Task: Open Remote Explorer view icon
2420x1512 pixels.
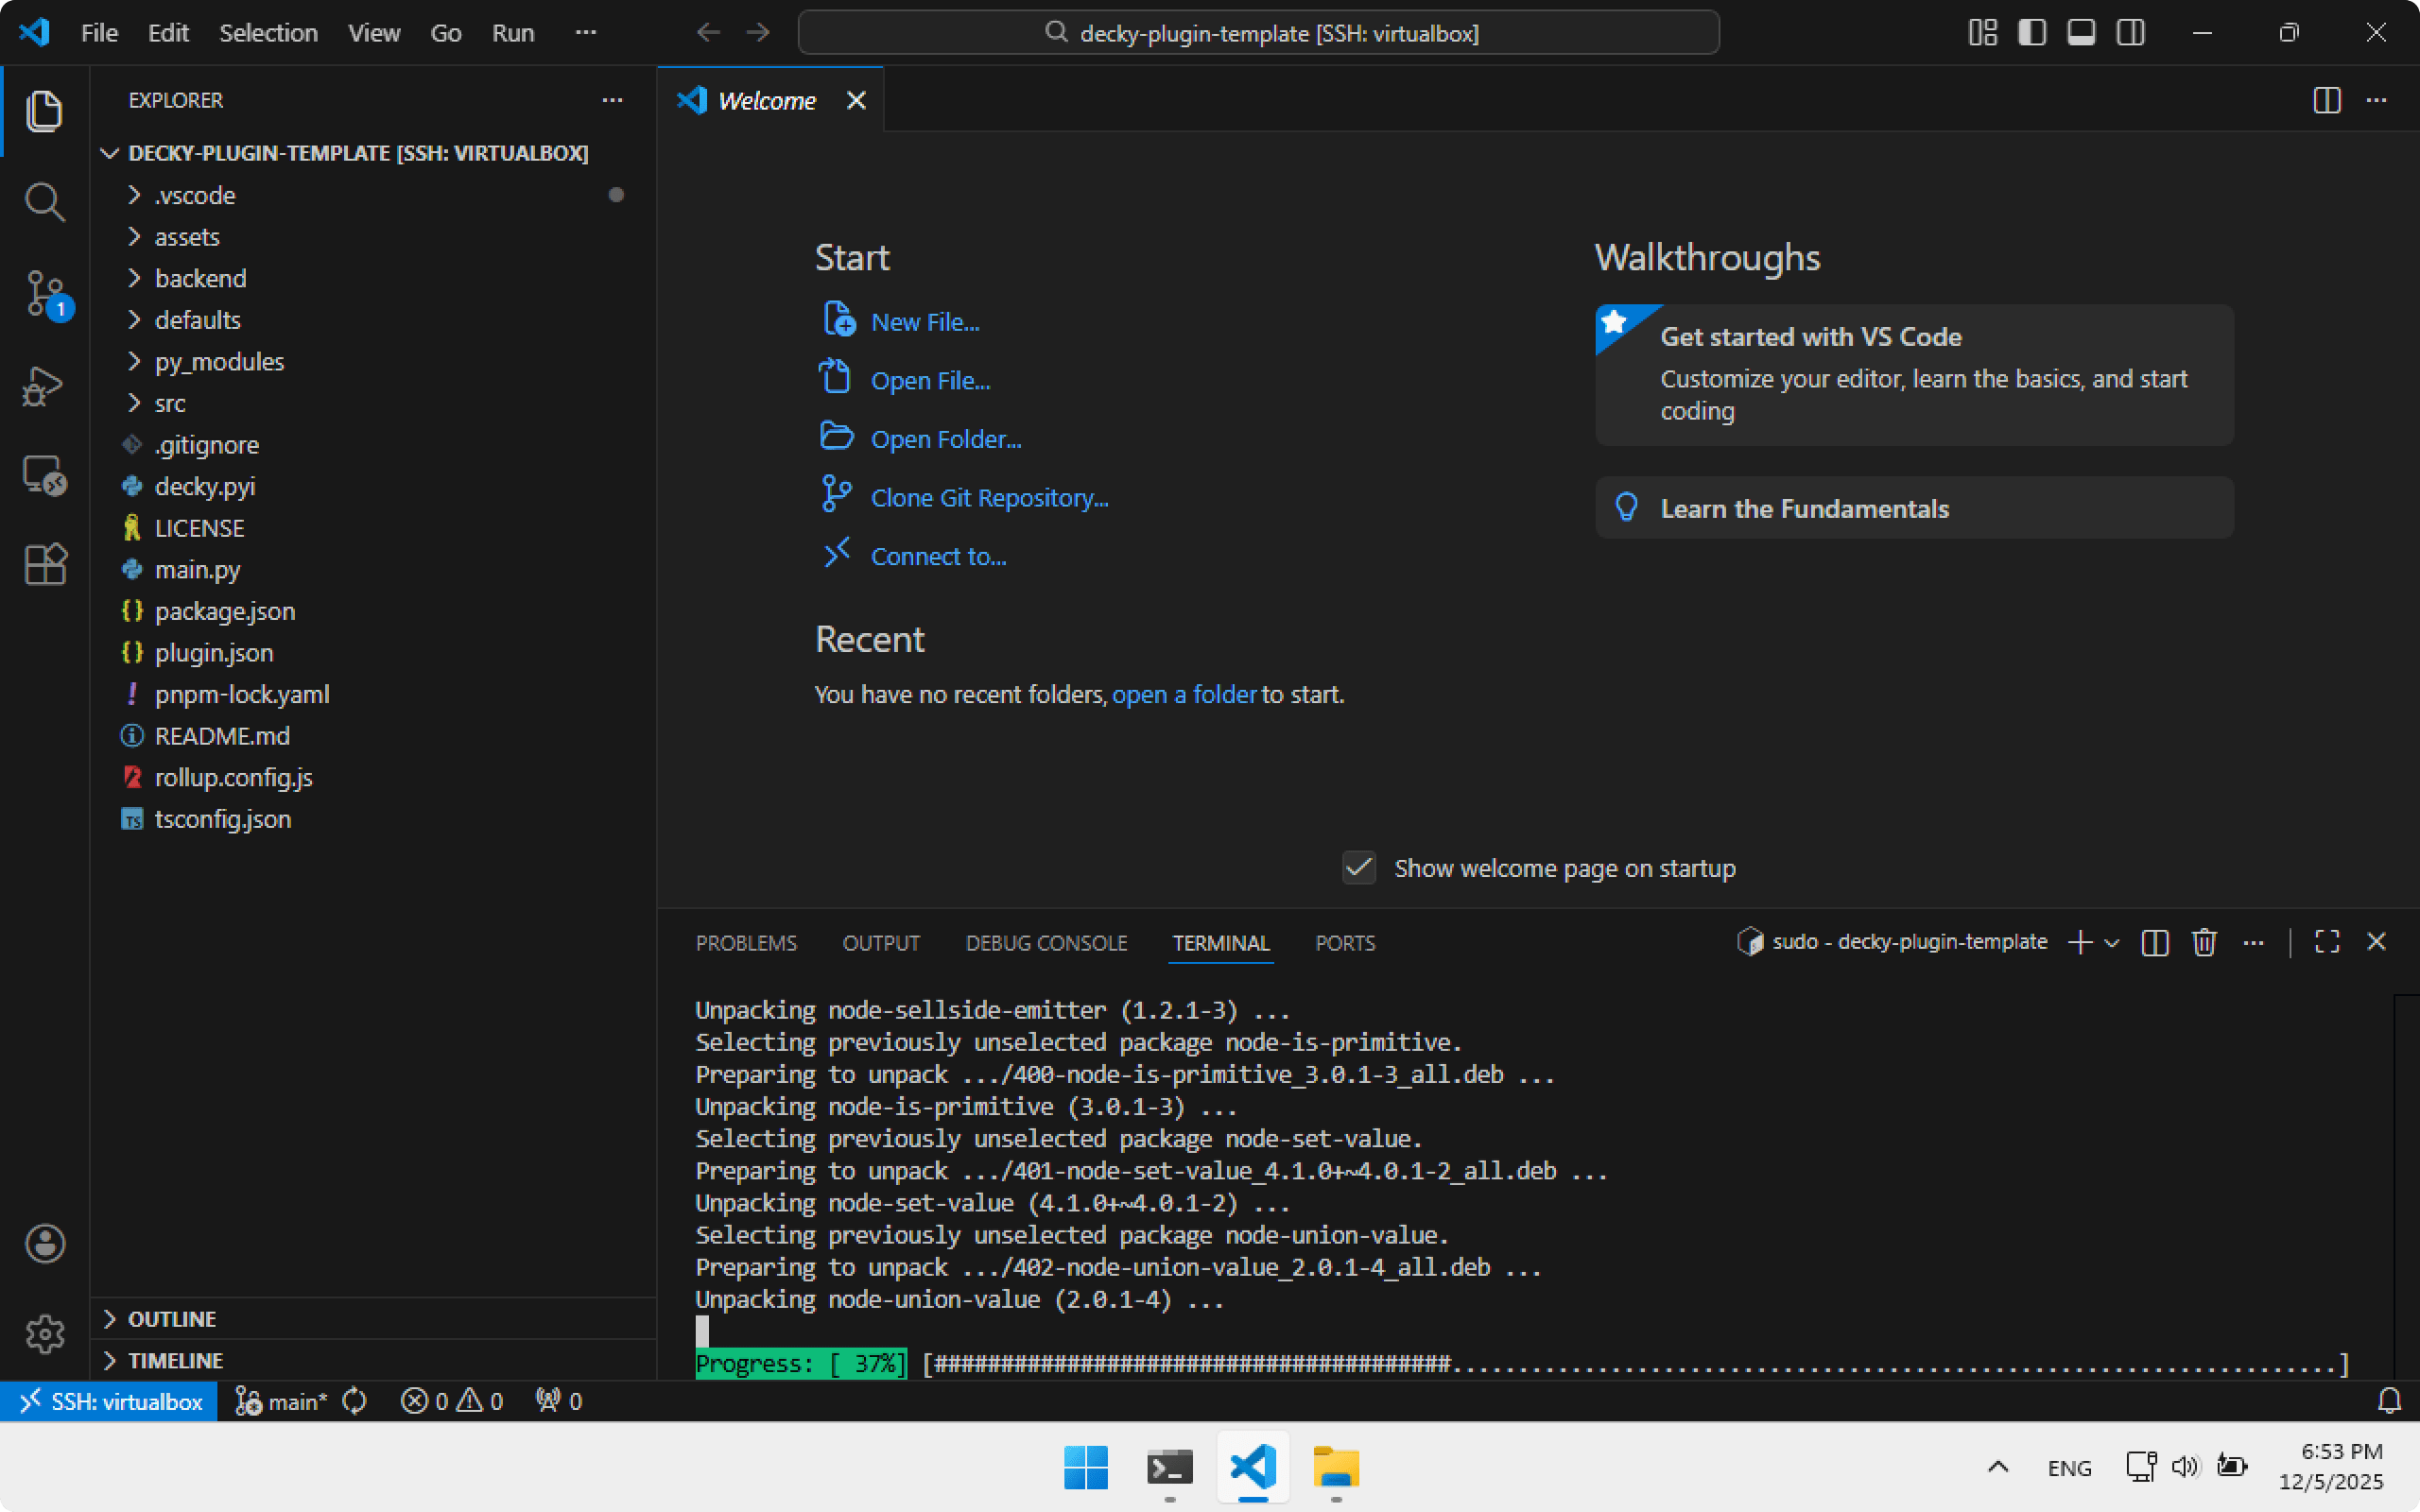Action: pyautogui.click(x=44, y=476)
